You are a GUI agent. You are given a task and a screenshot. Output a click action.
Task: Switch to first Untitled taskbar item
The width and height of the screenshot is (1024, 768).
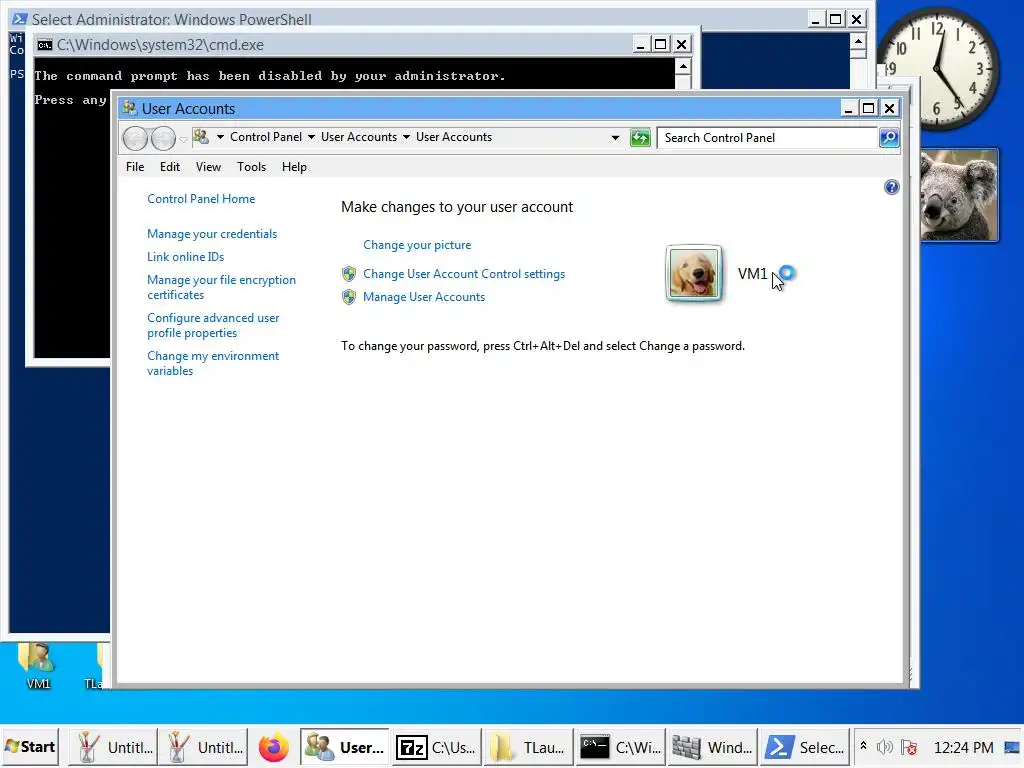click(x=113, y=747)
